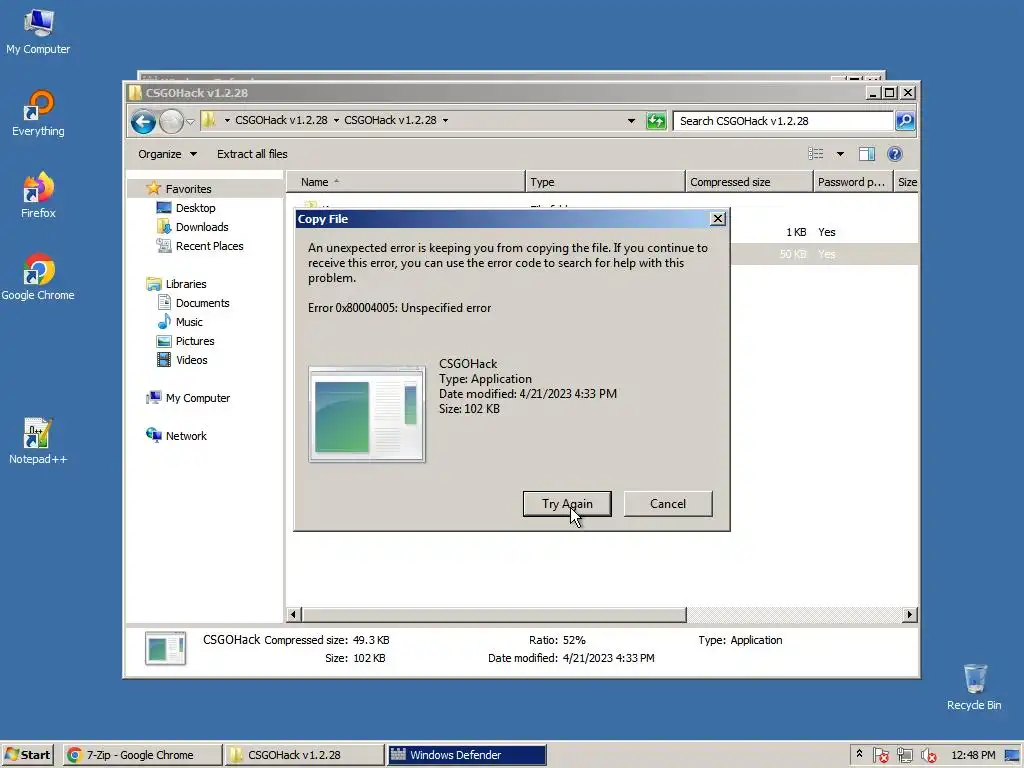Open the recent locations dropdown beside nav arrows
The image size is (1024, 768).
point(190,121)
